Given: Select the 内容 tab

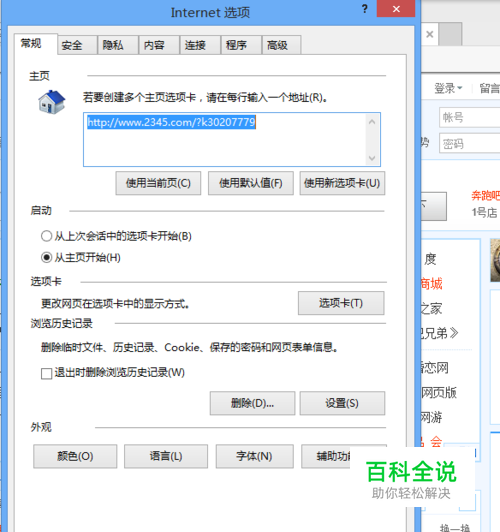Looking at the screenshot, I should 159,45.
